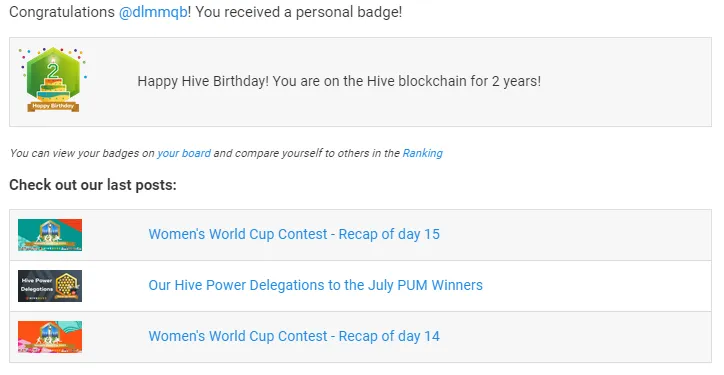Viewport: 724px width, 375px height.
Task: Go to the Ranking page link
Action: tap(422, 153)
